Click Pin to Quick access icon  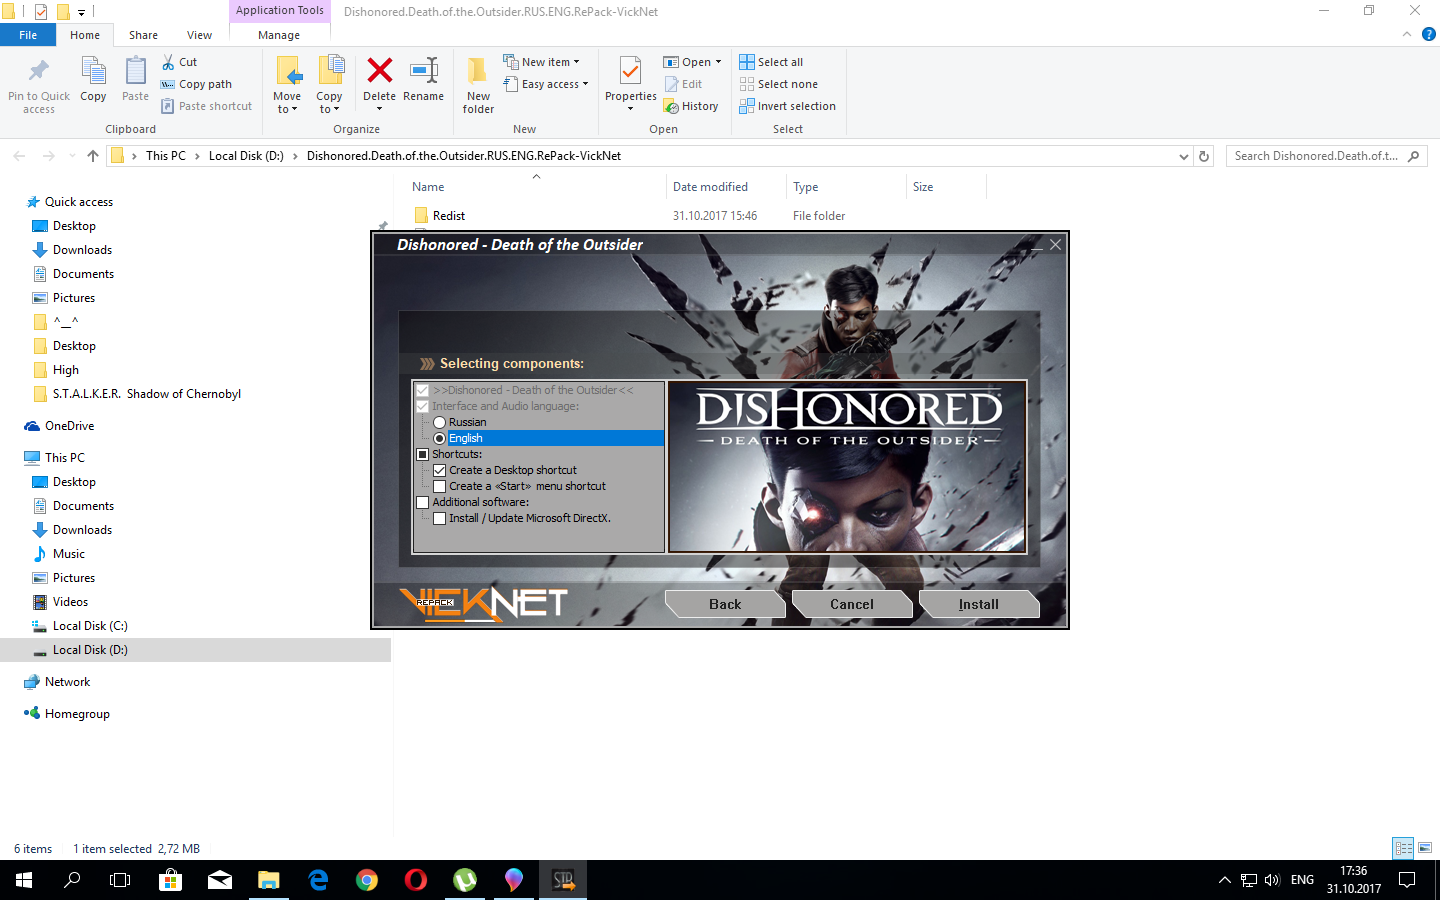click(39, 72)
